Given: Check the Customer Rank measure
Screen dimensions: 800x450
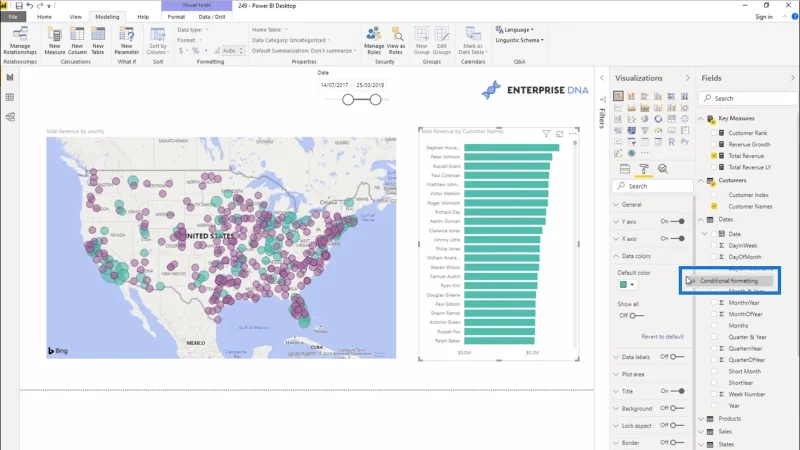Looking at the screenshot, I should 714,133.
